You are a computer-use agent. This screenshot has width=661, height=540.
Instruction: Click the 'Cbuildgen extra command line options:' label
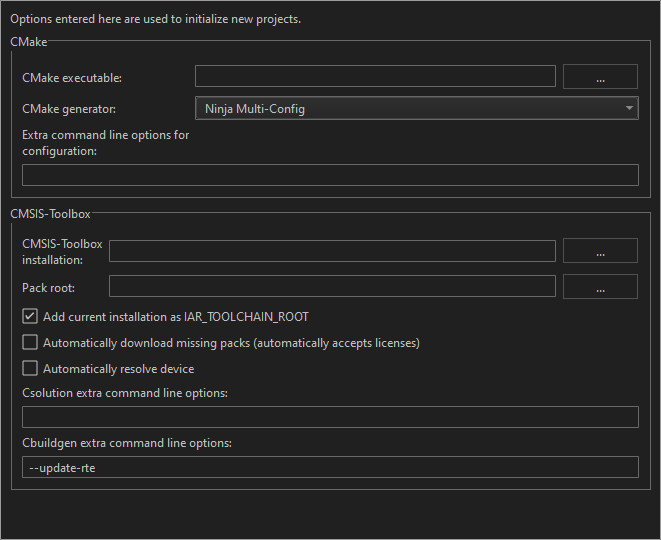point(127,443)
